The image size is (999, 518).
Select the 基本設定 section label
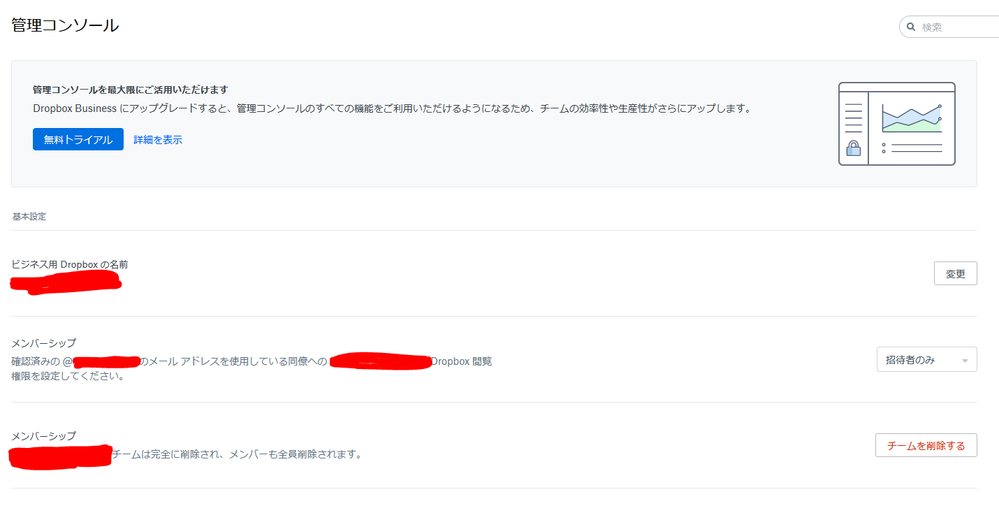(x=29, y=217)
